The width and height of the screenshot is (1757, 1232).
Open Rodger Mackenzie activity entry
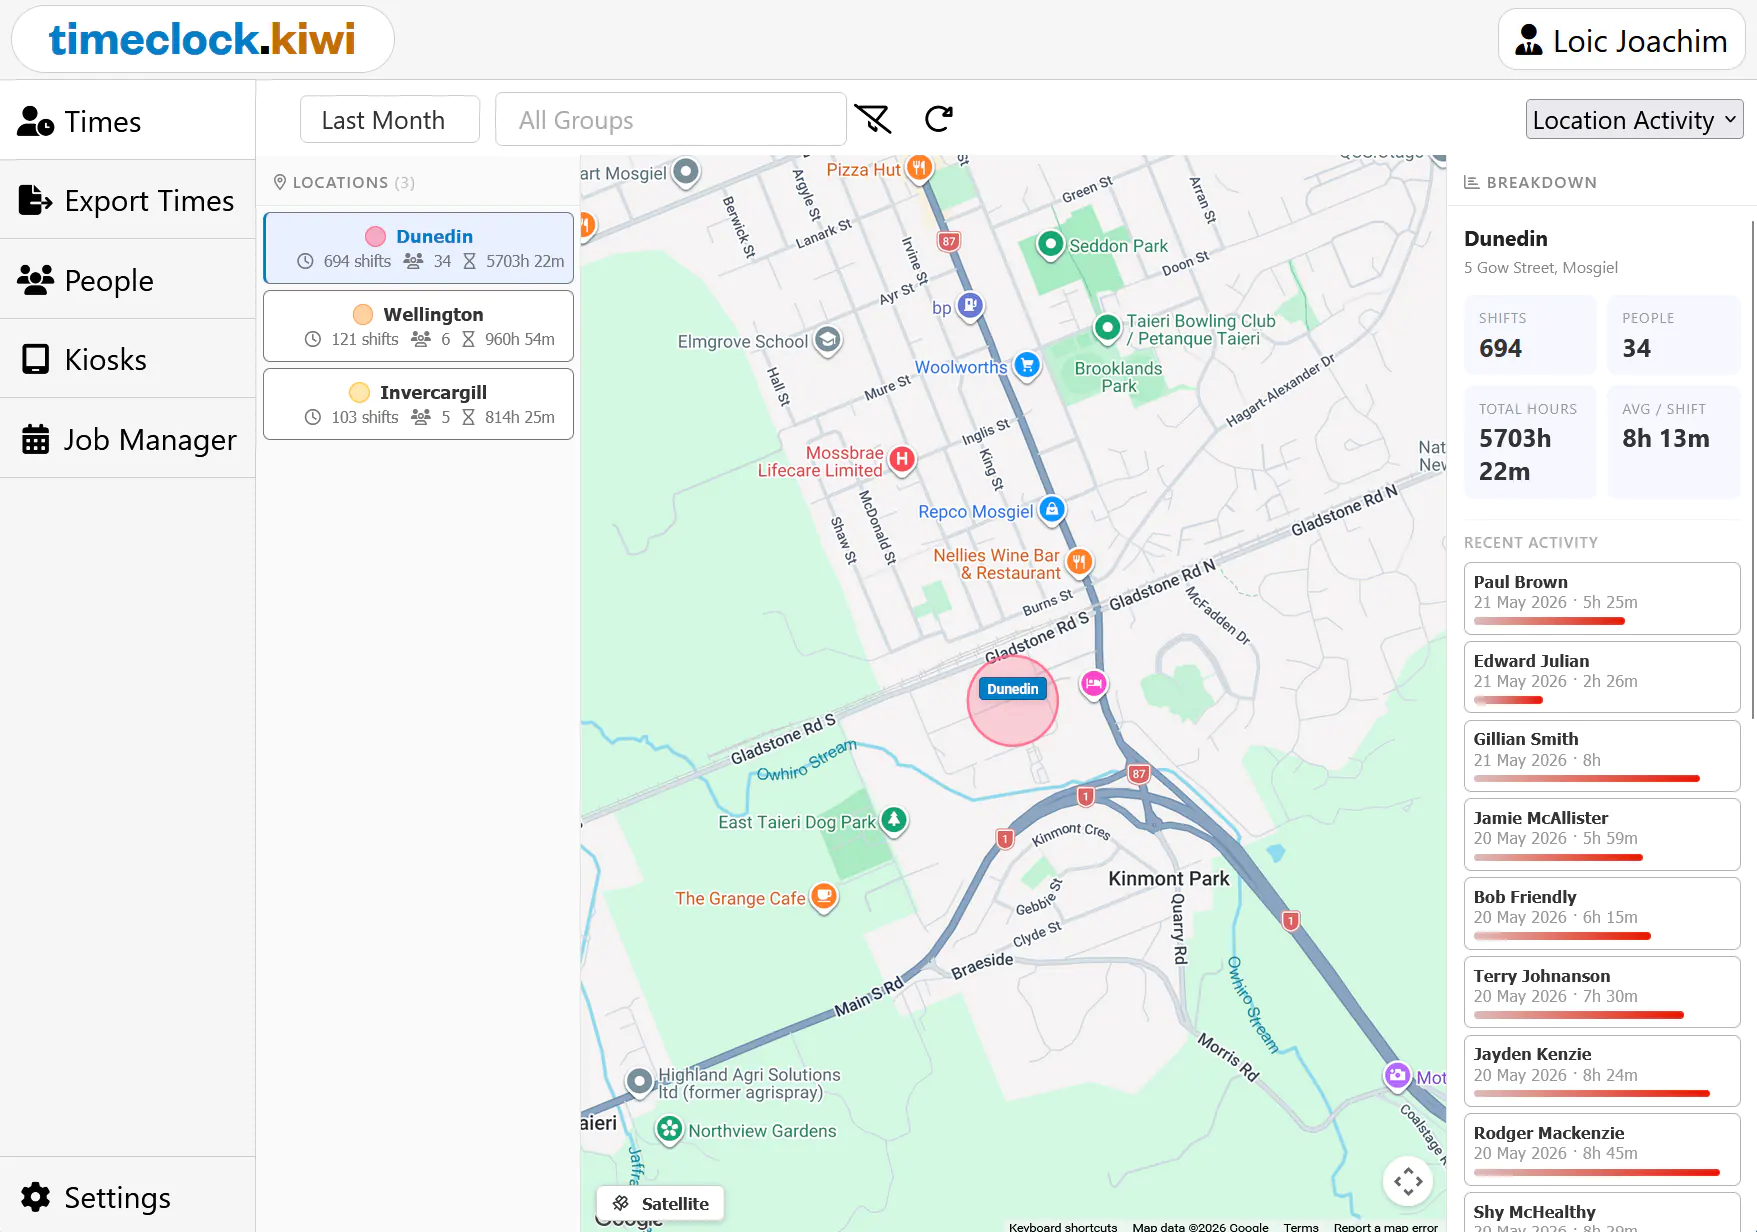1602,1149
